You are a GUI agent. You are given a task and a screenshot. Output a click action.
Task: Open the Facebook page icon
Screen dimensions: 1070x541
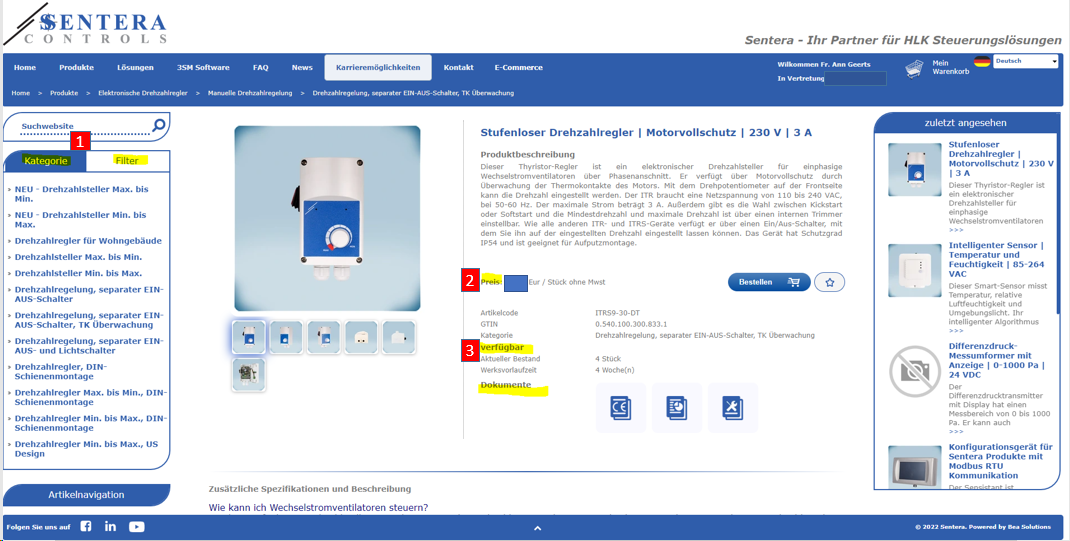pos(86,526)
